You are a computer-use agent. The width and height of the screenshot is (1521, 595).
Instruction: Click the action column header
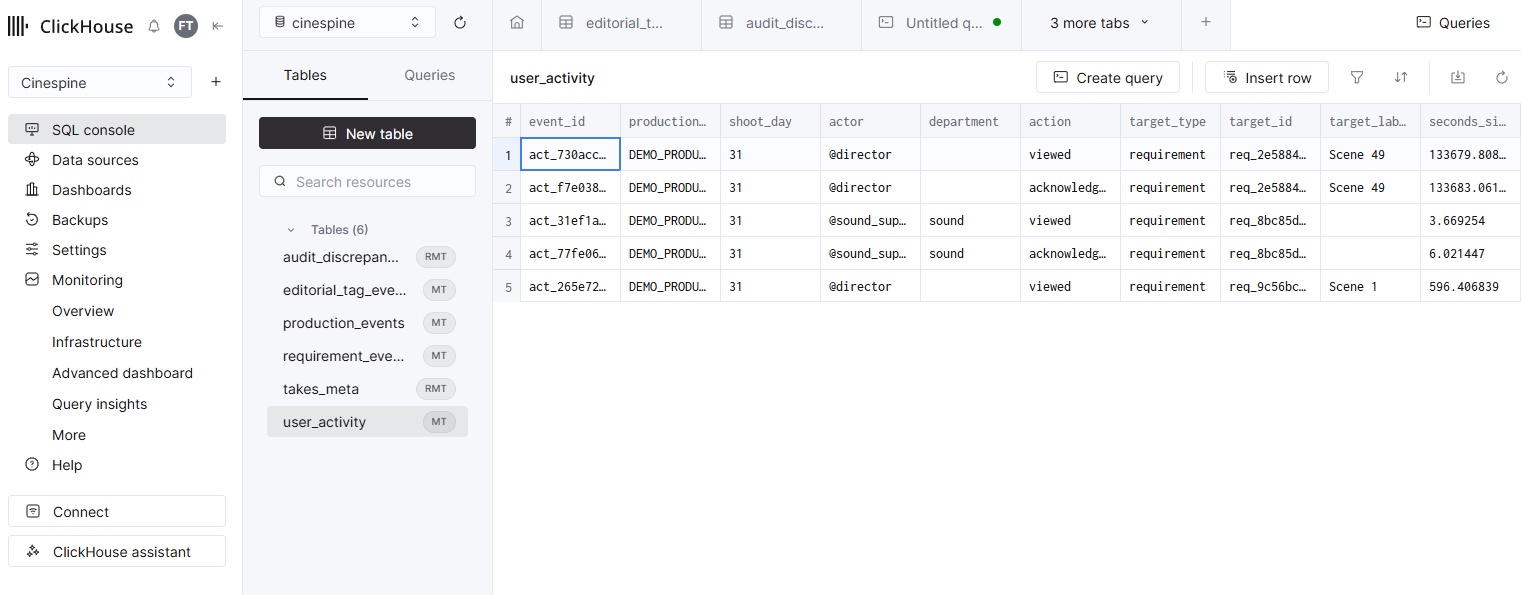[x=1070, y=121]
